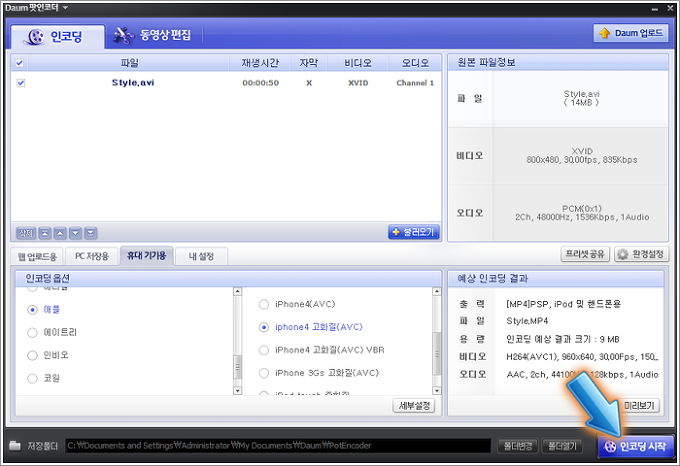This screenshot has height=466, width=680.
Task: Select the 애플 radio button
Action: point(33,310)
